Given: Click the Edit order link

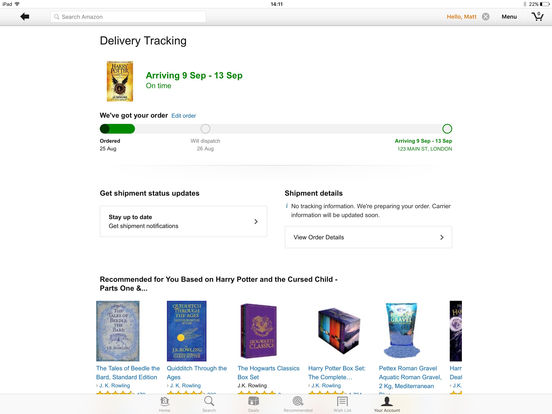Looking at the screenshot, I should [x=183, y=116].
